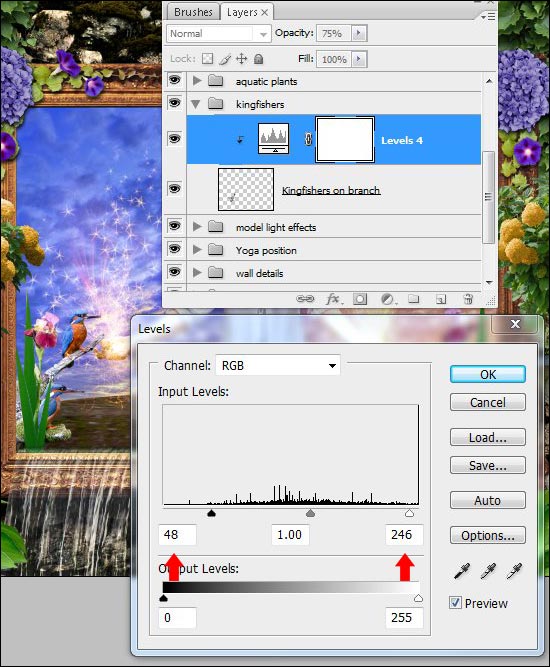Viewport: 550px width, 667px height.
Task: Click the Options... button
Action: 487,535
